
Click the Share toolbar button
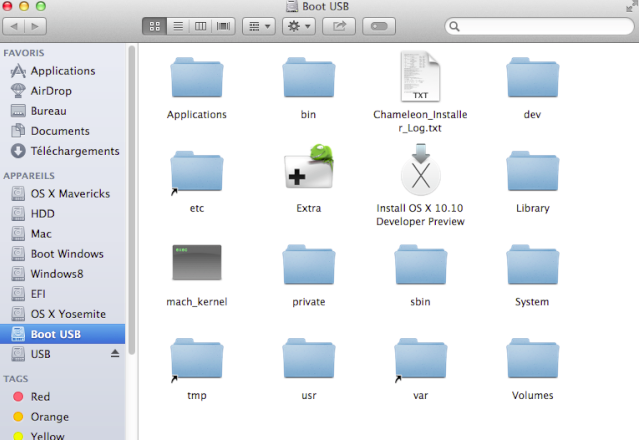pos(339,27)
